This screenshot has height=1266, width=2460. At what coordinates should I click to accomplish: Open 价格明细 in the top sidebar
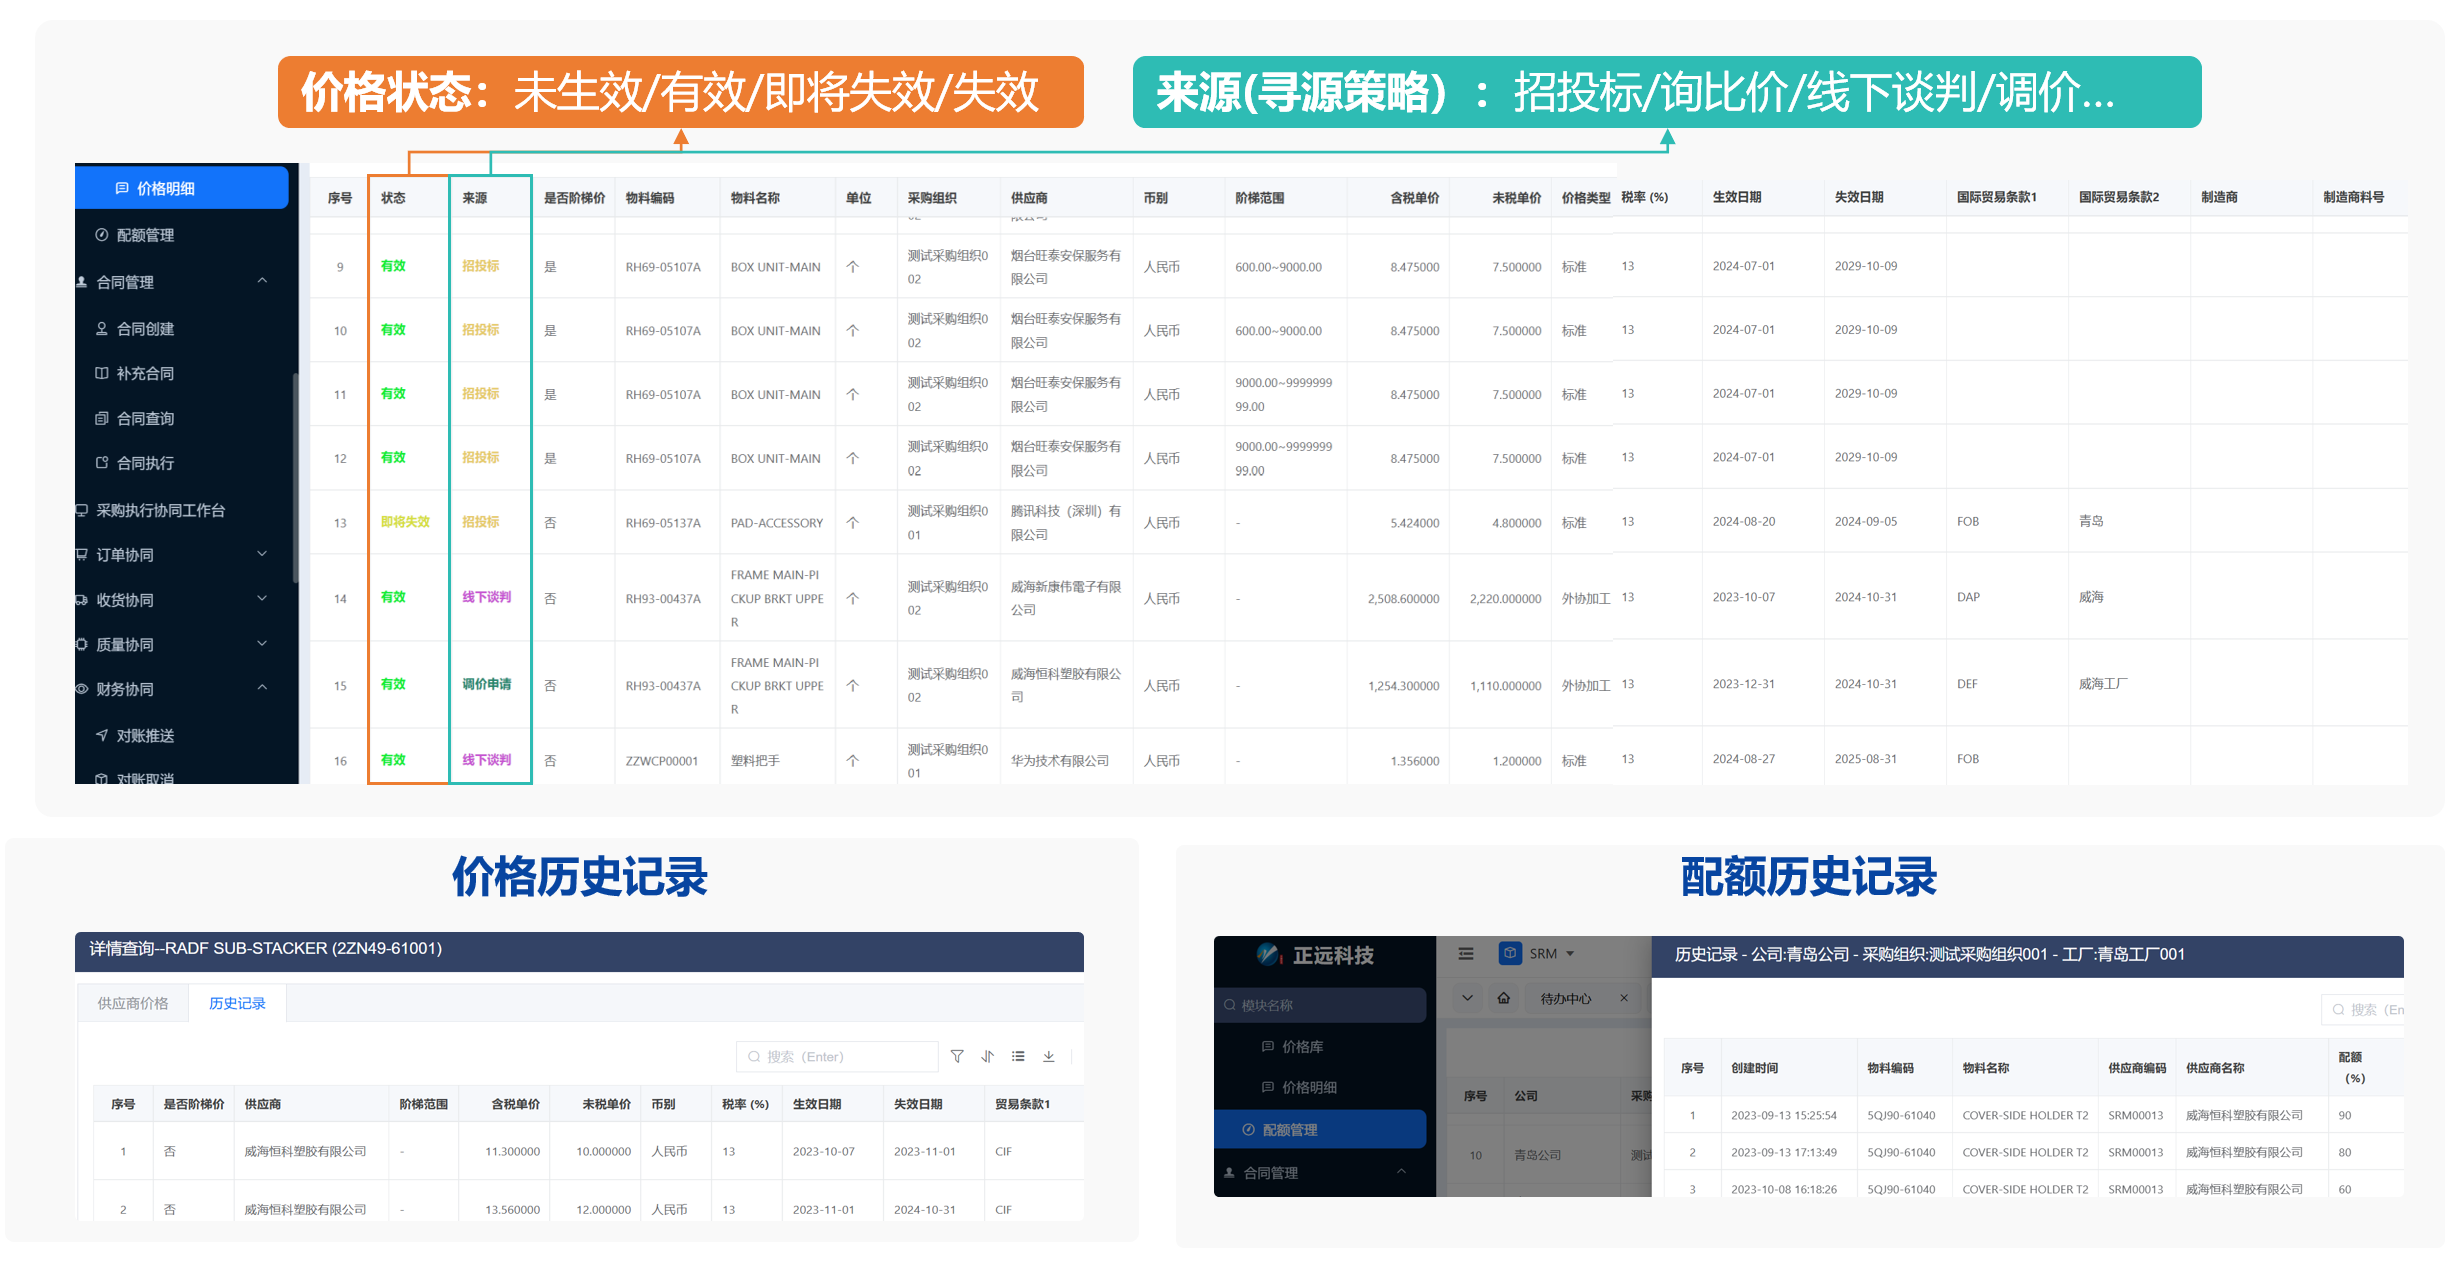pyautogui.click(x=166, y=188)
